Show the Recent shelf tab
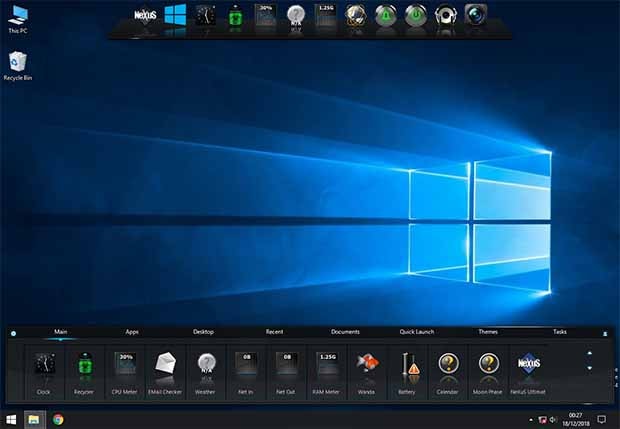620x429 pixels. (x=274, y=332)
